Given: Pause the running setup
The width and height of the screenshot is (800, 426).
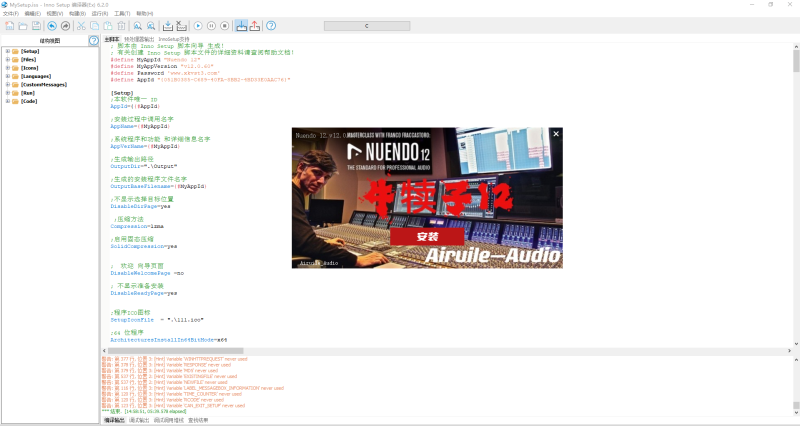Looking at the screenshot, I should coord(211,26).
